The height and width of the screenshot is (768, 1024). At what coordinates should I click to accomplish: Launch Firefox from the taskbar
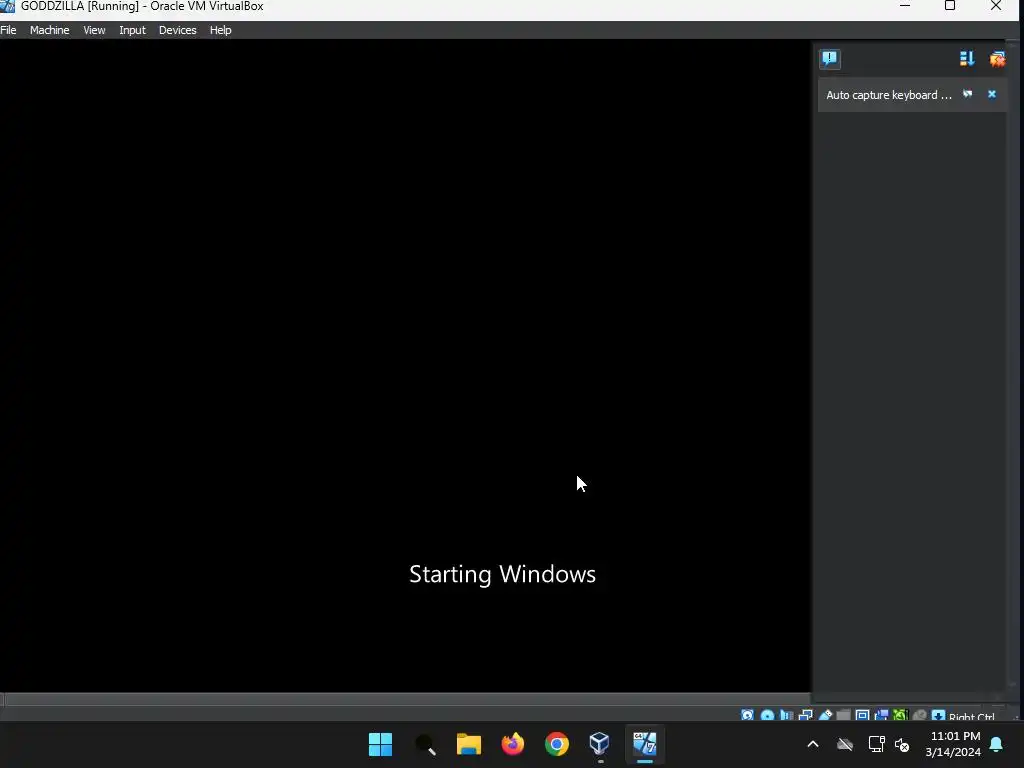513,744
